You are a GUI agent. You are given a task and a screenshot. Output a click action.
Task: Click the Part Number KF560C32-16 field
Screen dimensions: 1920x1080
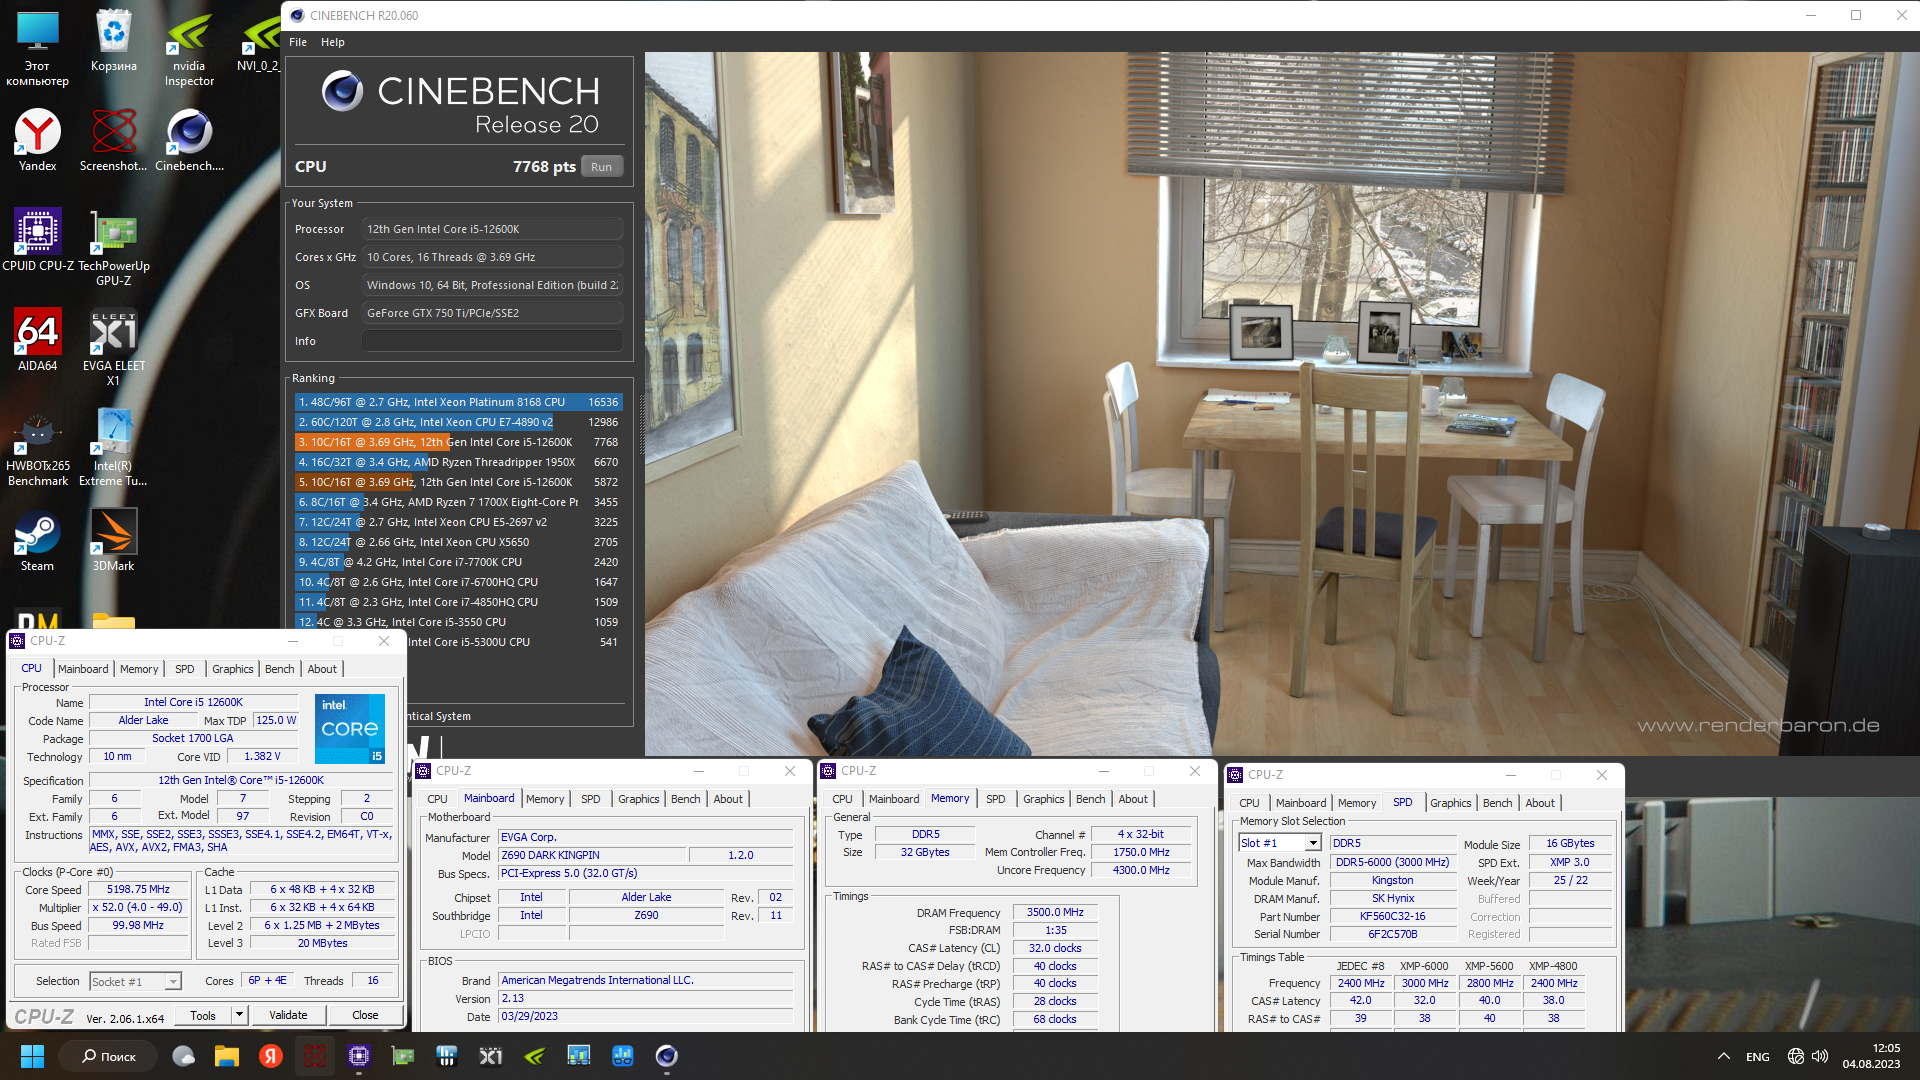[1392, 916]
